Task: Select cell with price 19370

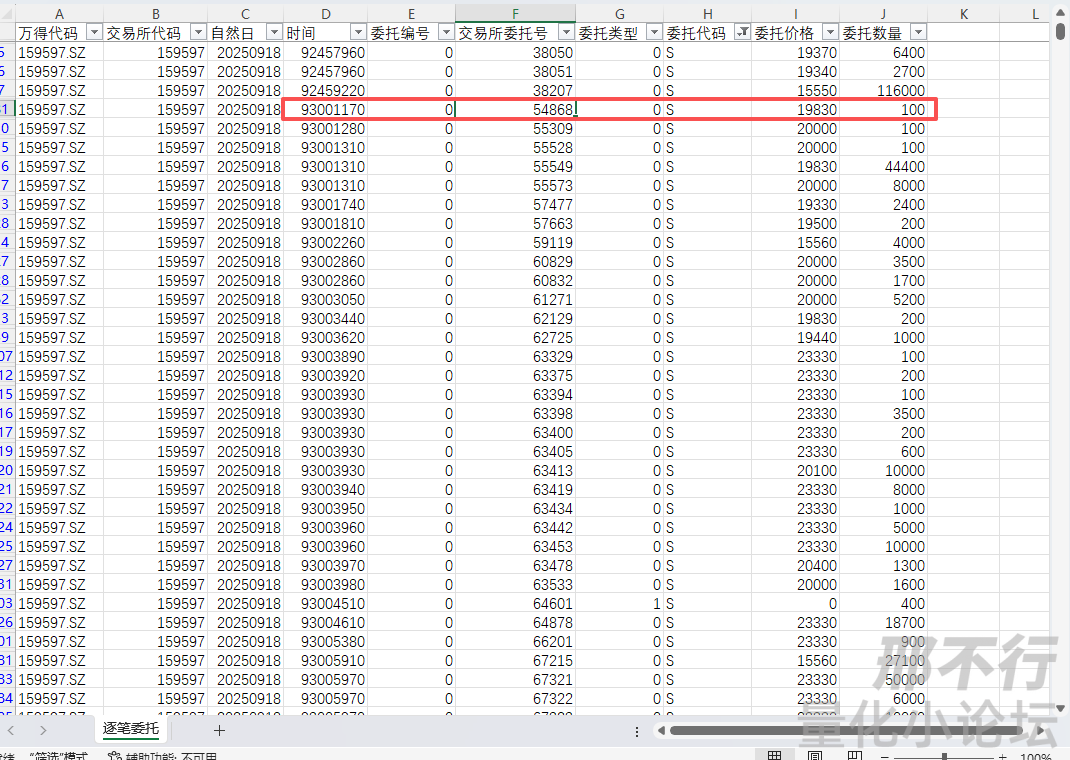Action: [x=796, y=53]
